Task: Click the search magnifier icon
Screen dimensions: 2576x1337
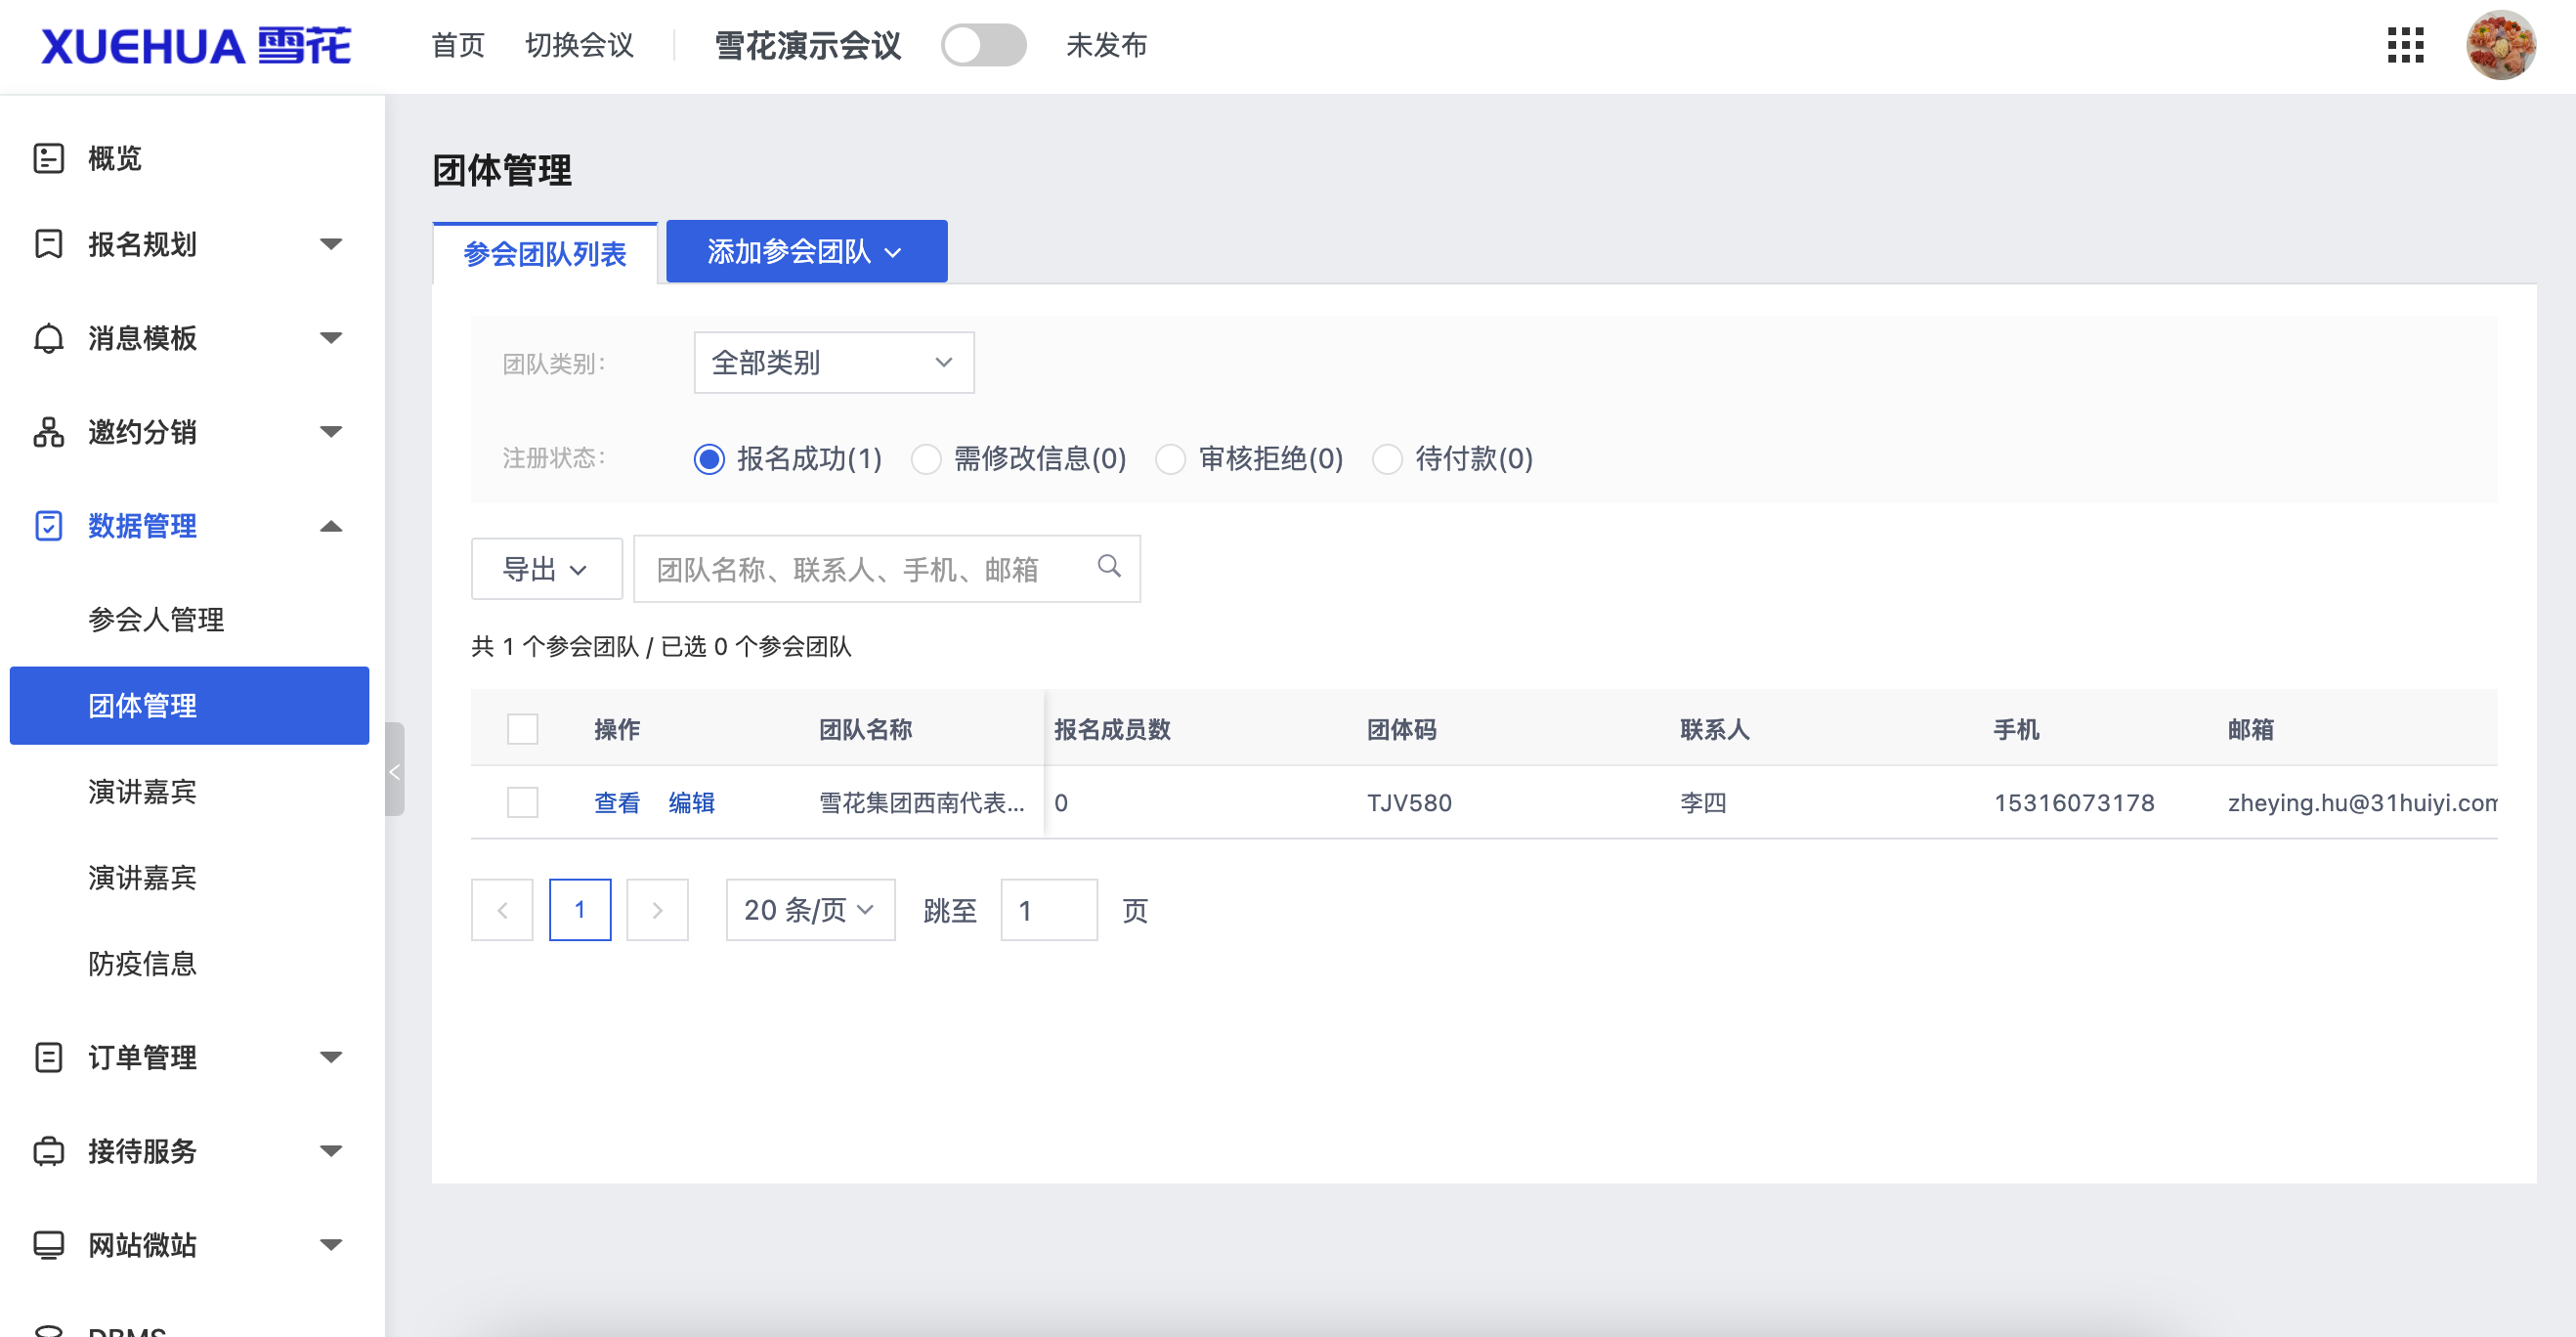Action: point(1109,566)
